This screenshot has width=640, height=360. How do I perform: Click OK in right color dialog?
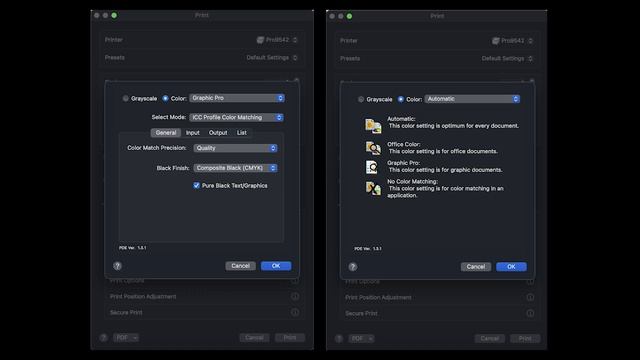(511, 267)
